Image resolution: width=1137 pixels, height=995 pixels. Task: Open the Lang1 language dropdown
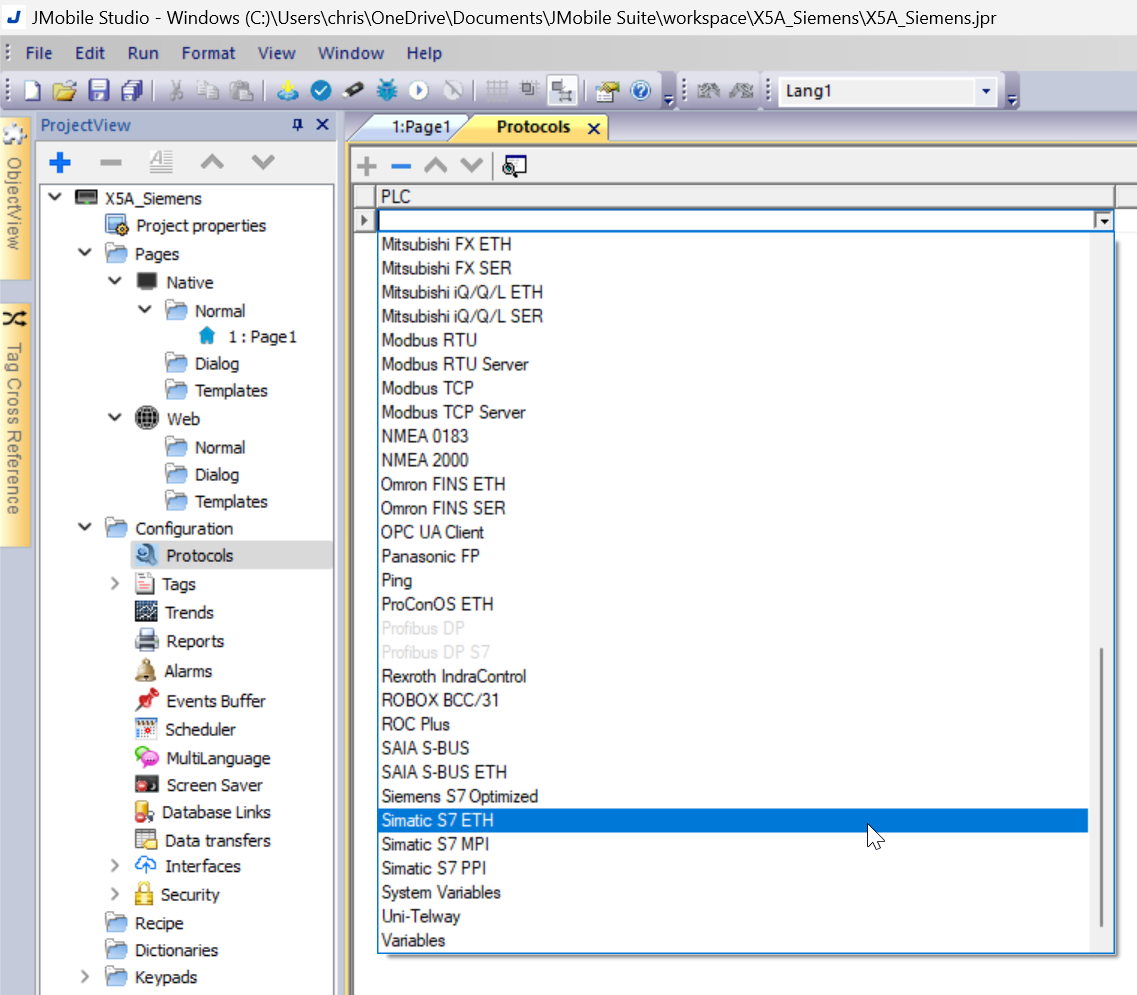tap(985, 91)
